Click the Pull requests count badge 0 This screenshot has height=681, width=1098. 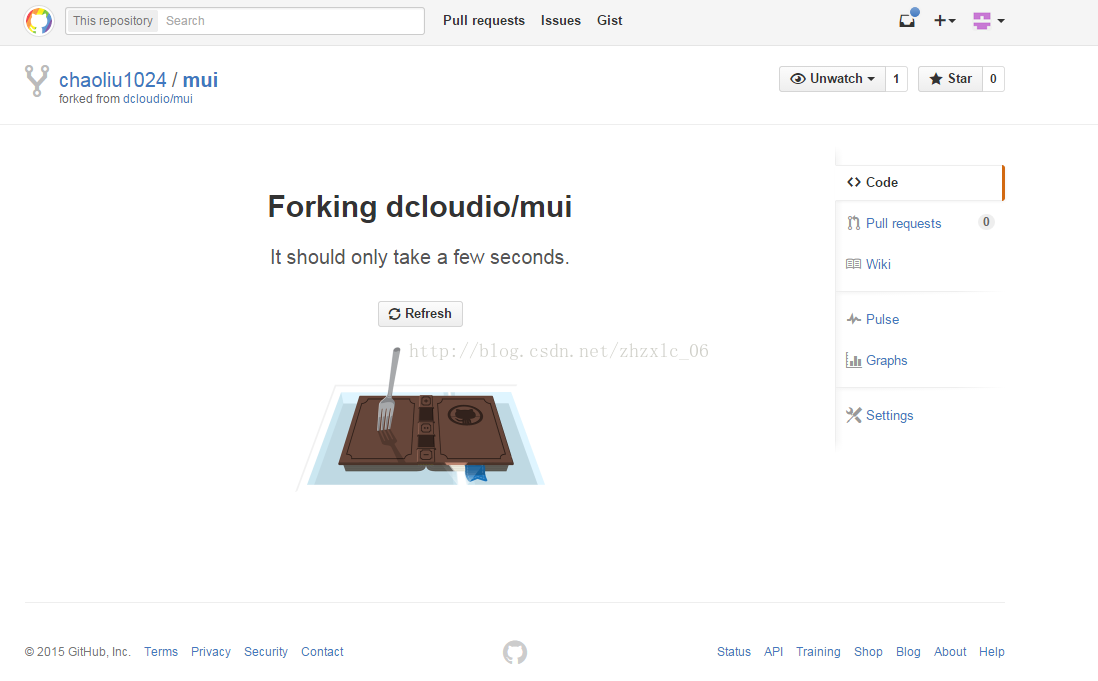[x=986, y=223]
